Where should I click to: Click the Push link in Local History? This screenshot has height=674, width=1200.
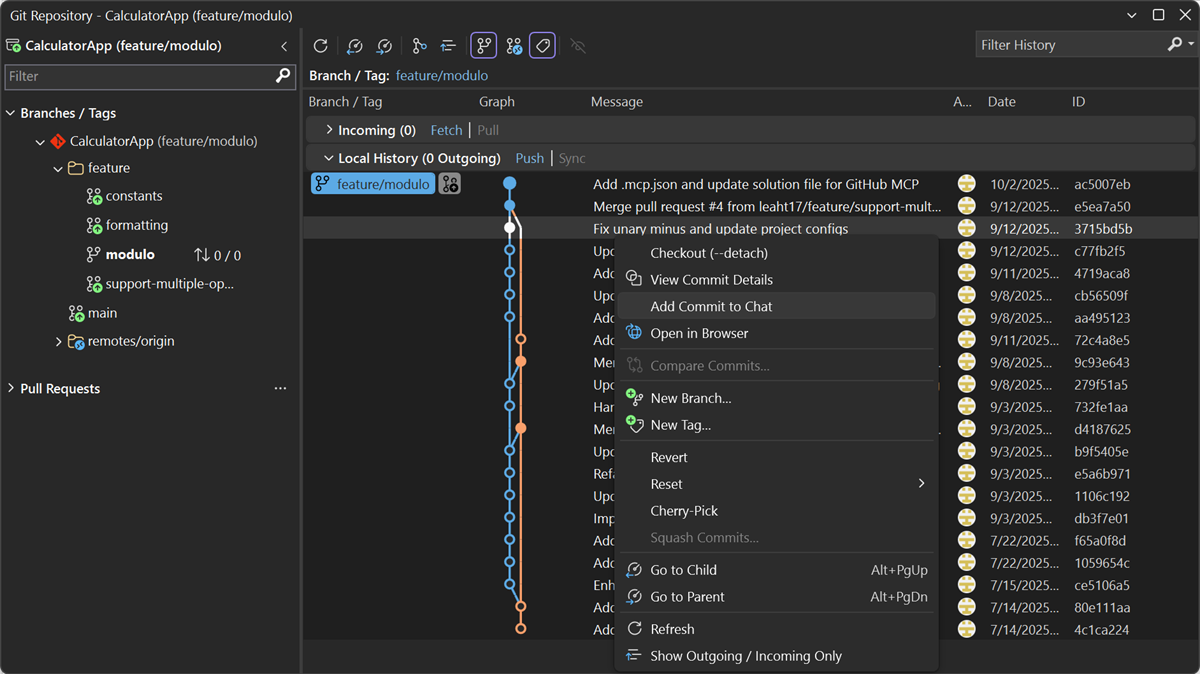click(529, 157)
